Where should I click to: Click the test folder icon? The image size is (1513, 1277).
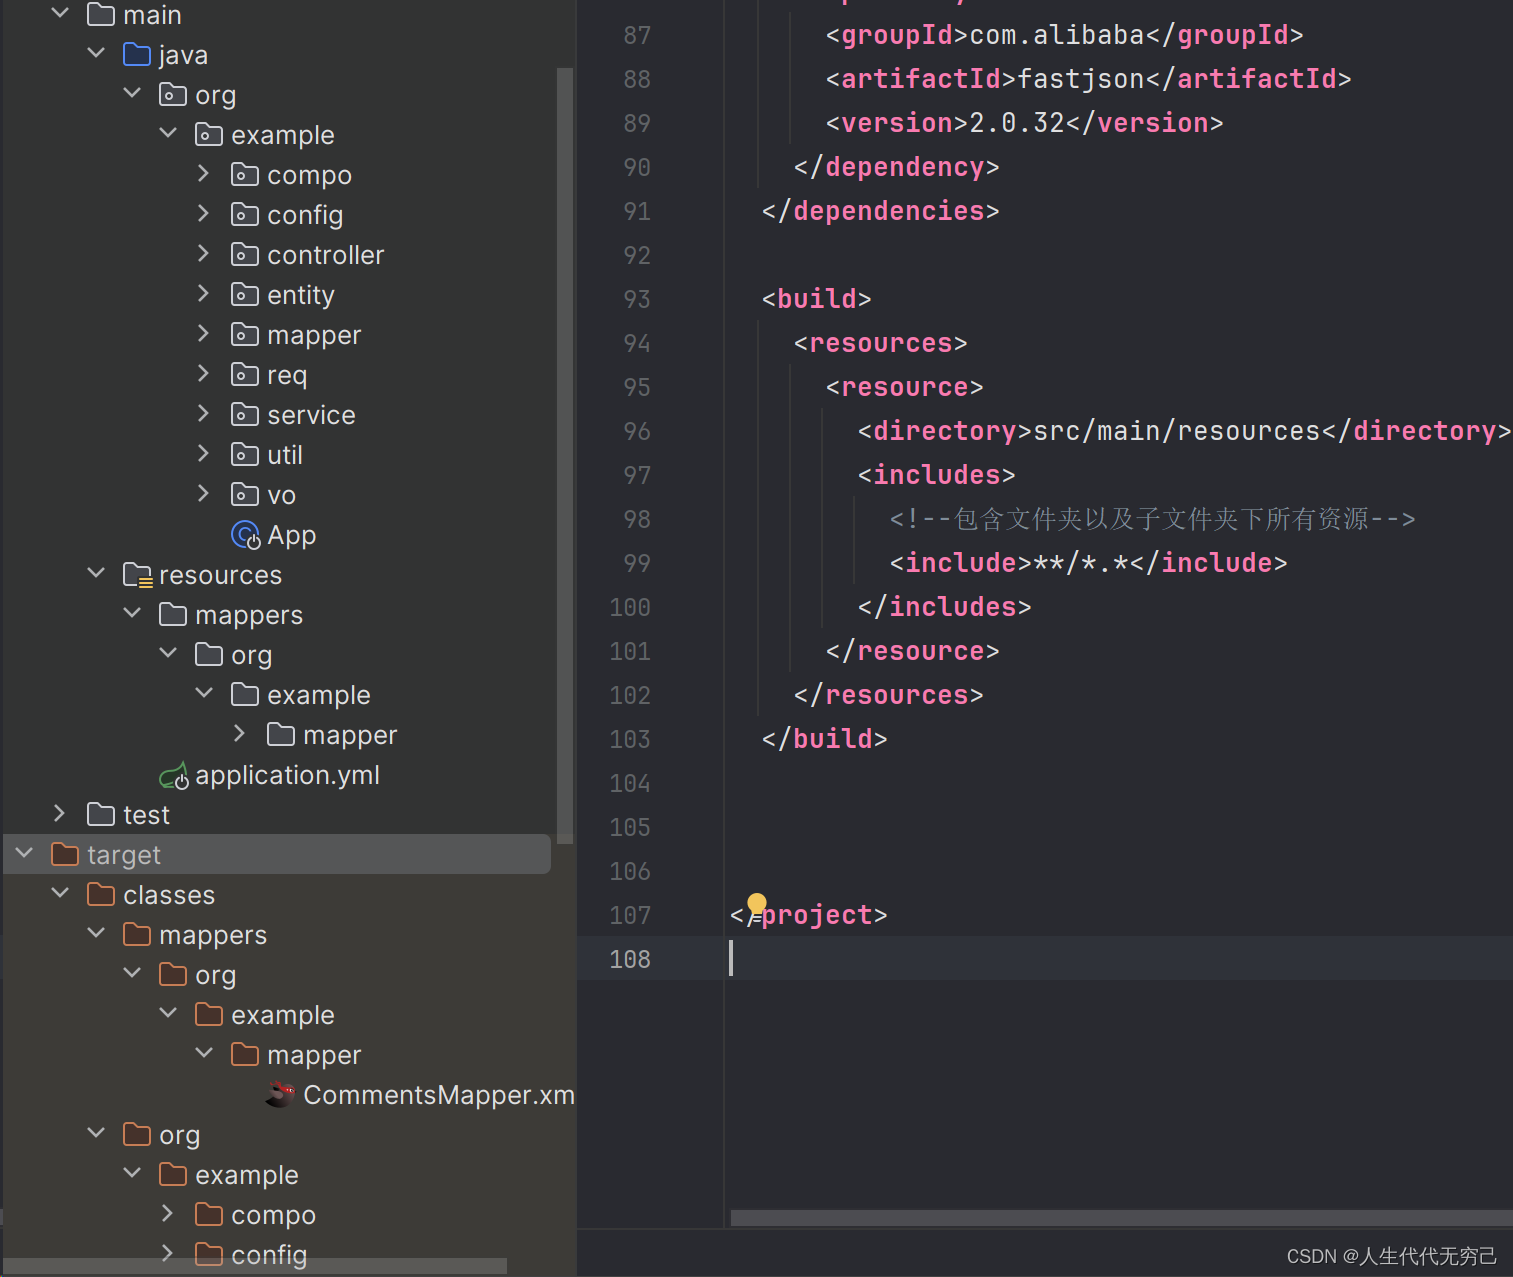pyautogui.click(x=101, y=815)
